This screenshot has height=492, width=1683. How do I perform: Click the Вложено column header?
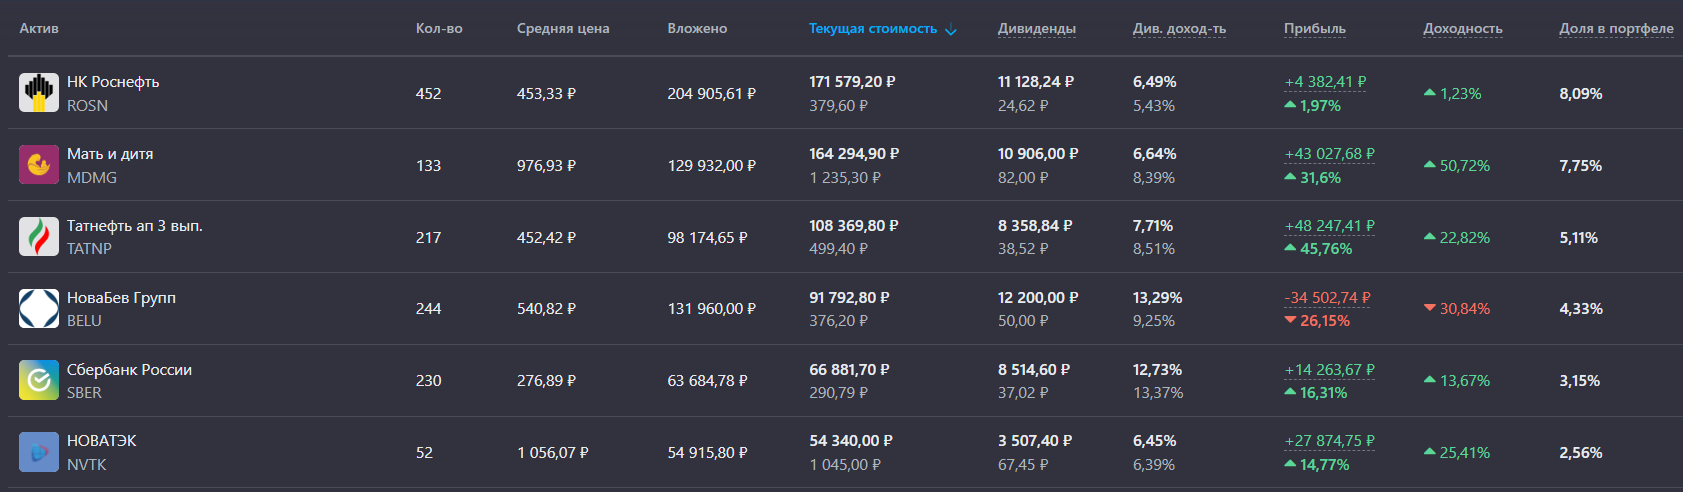(697, 29)
